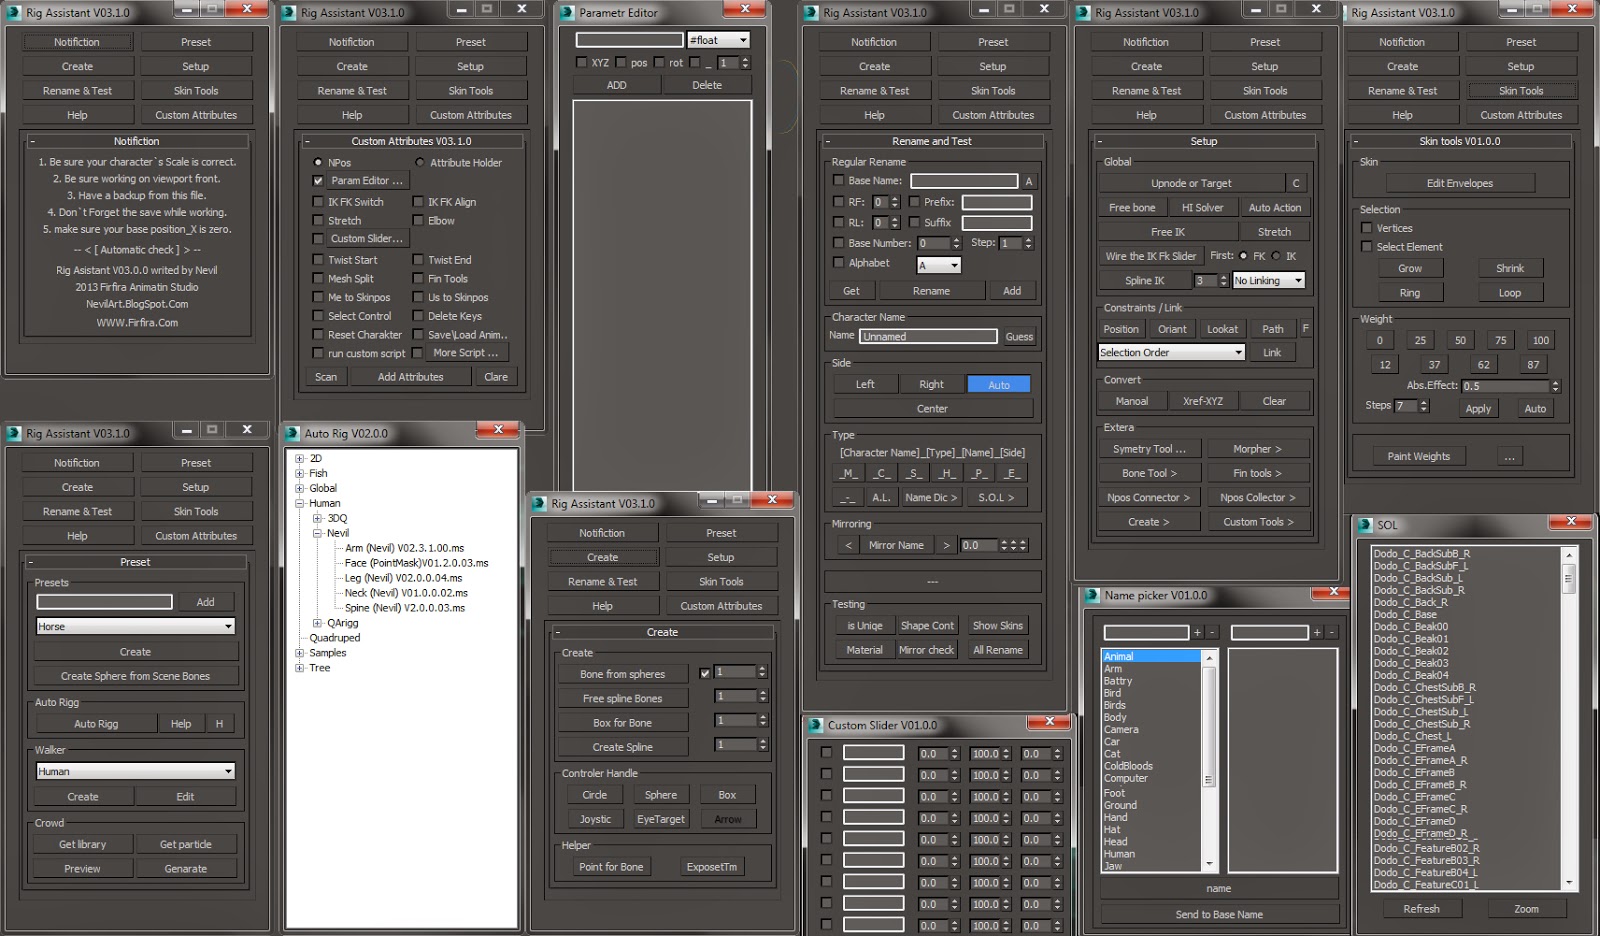Select 'Arm (Nevil) V02.3.1.00.ms' in Auto Rig tree

click(x=404, y=548)
